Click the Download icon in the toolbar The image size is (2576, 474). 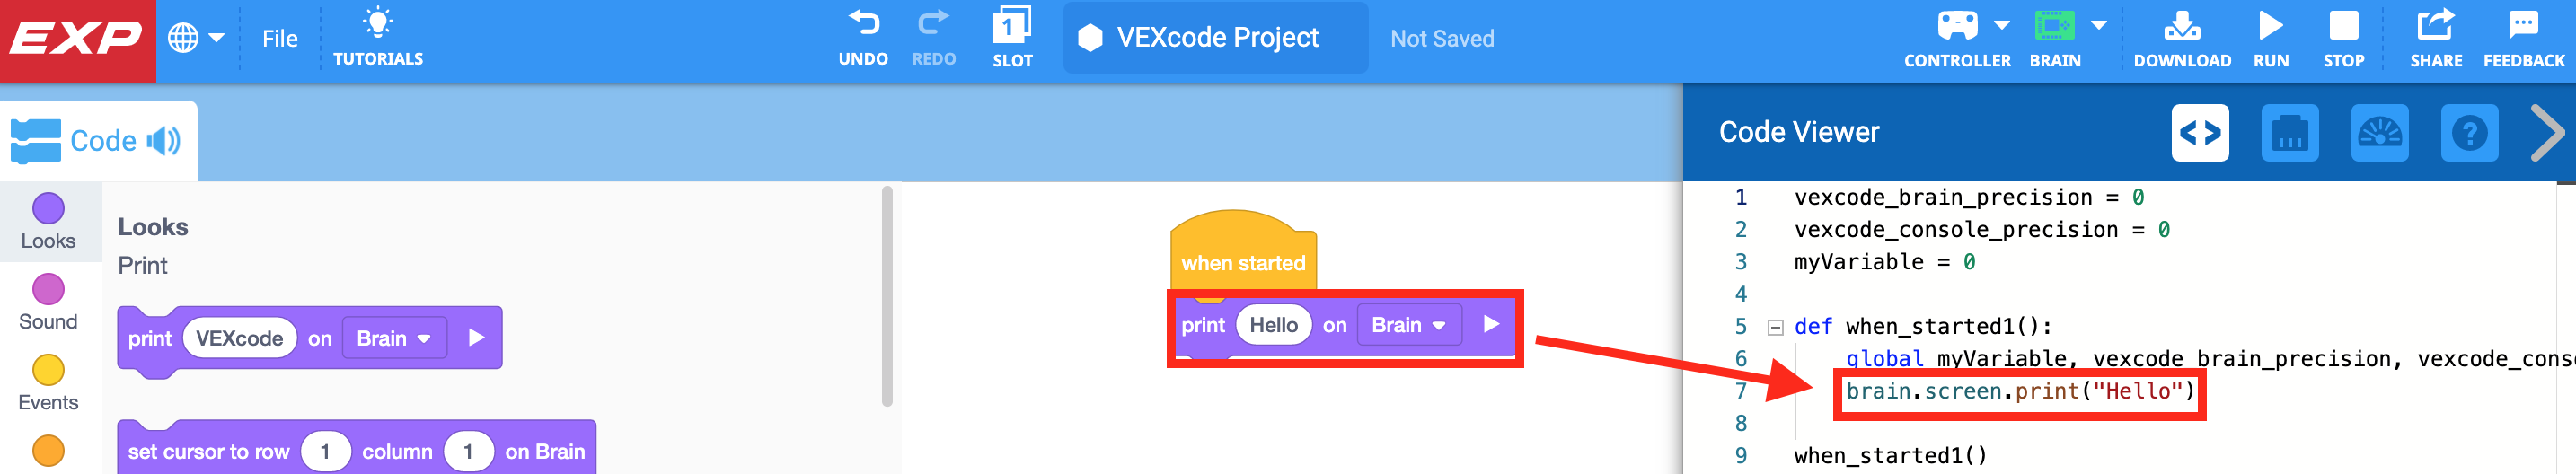coord(2181,26)
